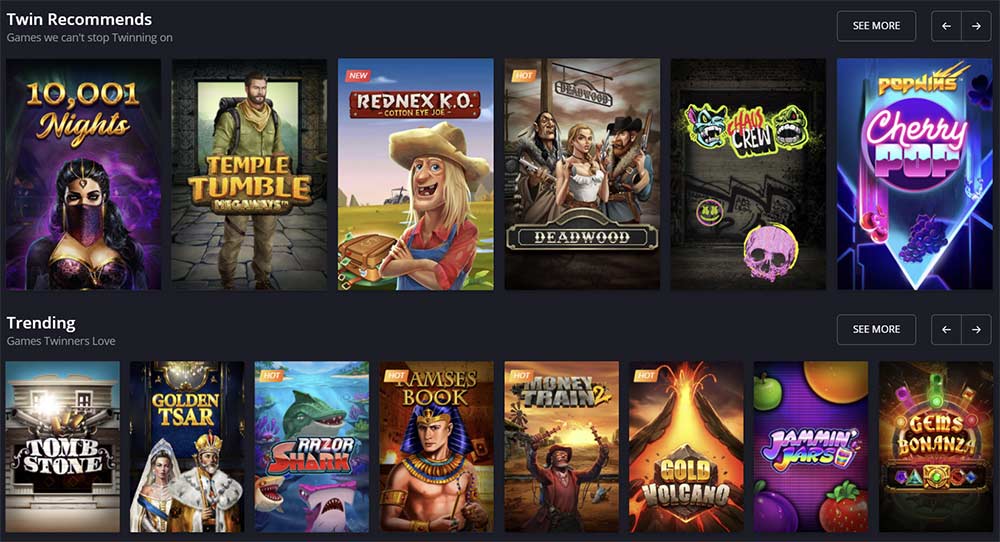
Task: Play the Razor Shark game
Action: click(312, 447)
